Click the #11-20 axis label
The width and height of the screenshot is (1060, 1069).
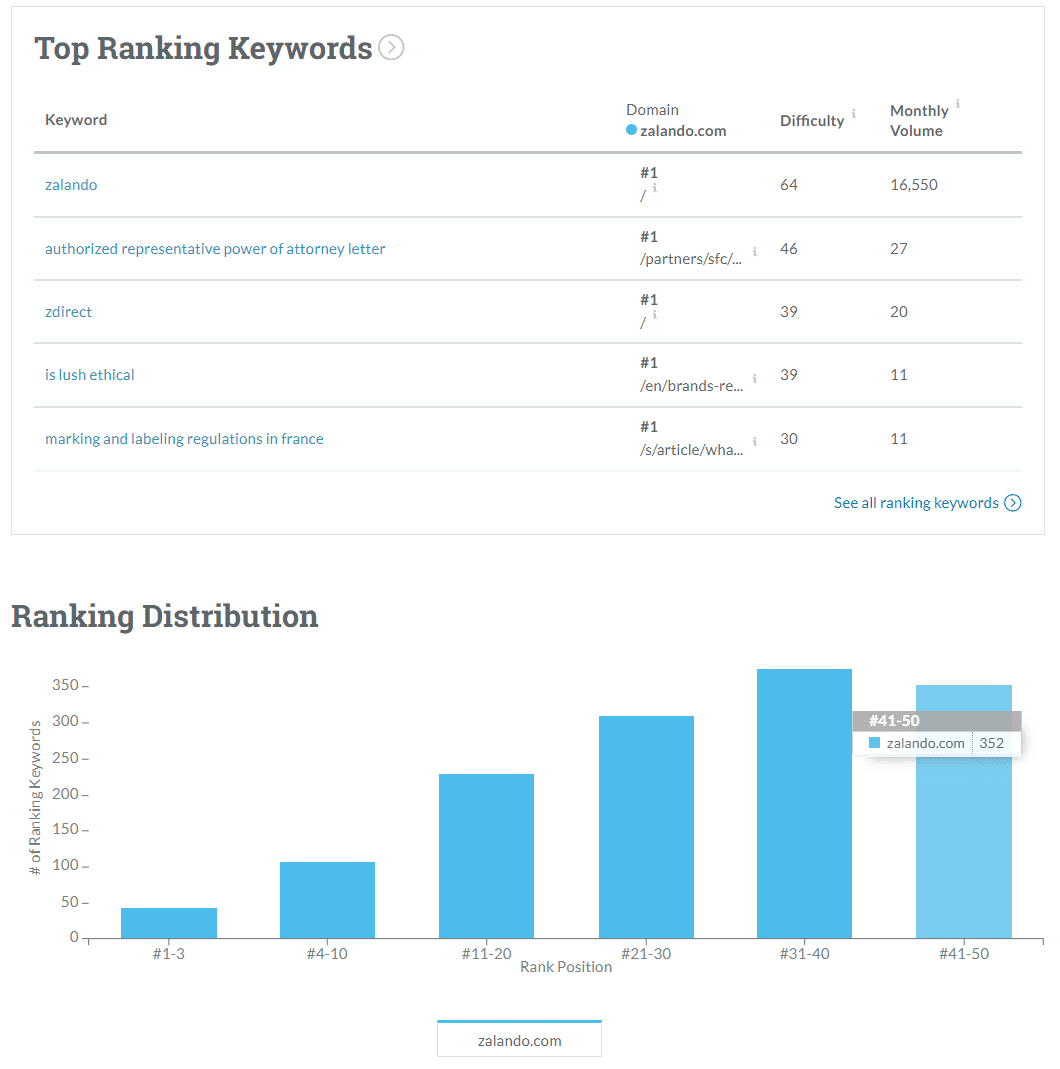pyautogui.click(x=487, y=954)
